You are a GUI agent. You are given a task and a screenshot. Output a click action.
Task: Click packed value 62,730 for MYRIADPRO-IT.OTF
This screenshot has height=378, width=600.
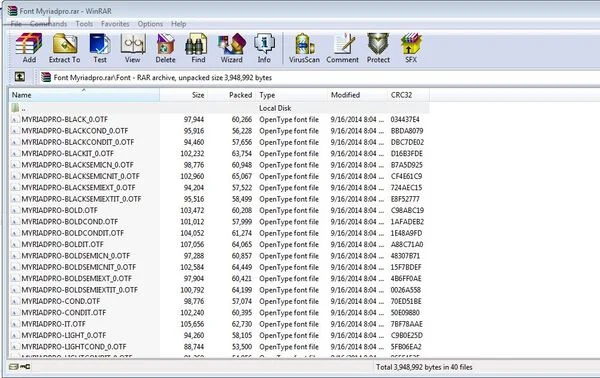click(242, 324)
